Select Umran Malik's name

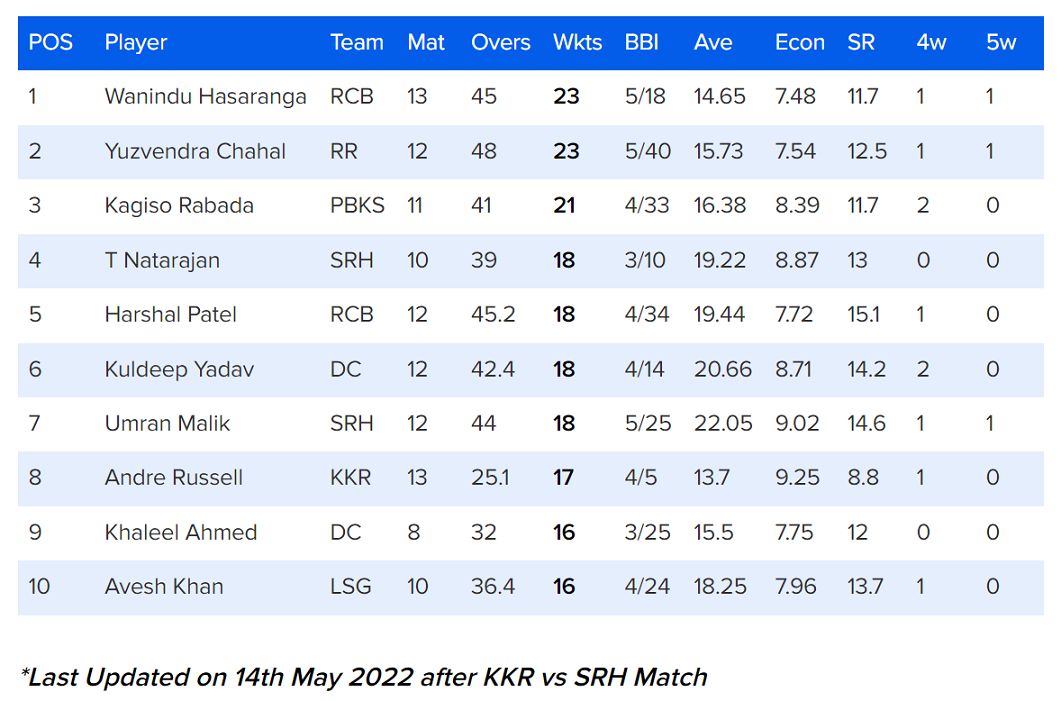coord(167,423)
